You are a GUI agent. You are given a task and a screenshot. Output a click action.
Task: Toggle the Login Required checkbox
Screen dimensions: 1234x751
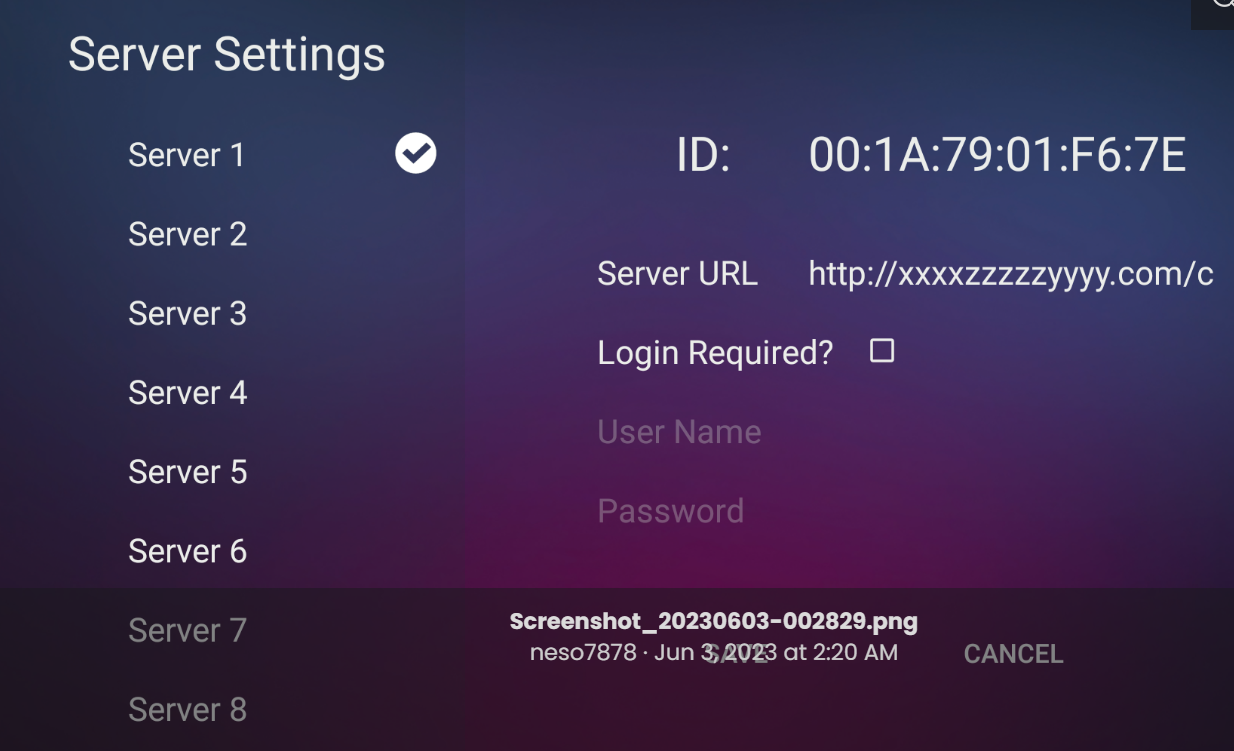(x=881, y=350)
